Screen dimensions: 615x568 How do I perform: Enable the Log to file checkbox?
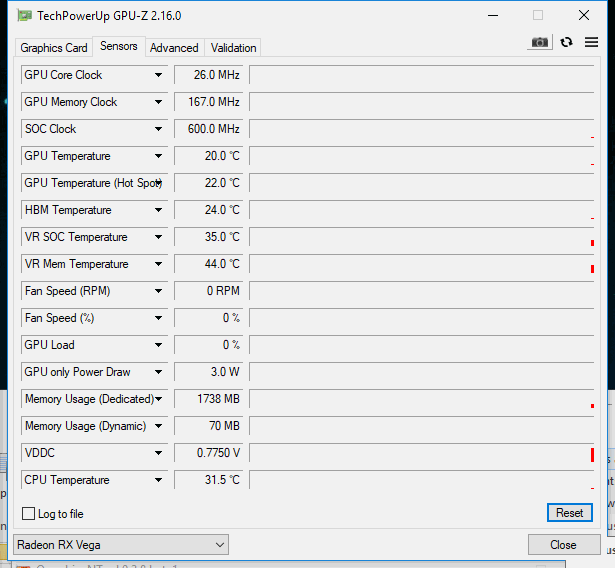pyautogui.click(x=28, y=513)
